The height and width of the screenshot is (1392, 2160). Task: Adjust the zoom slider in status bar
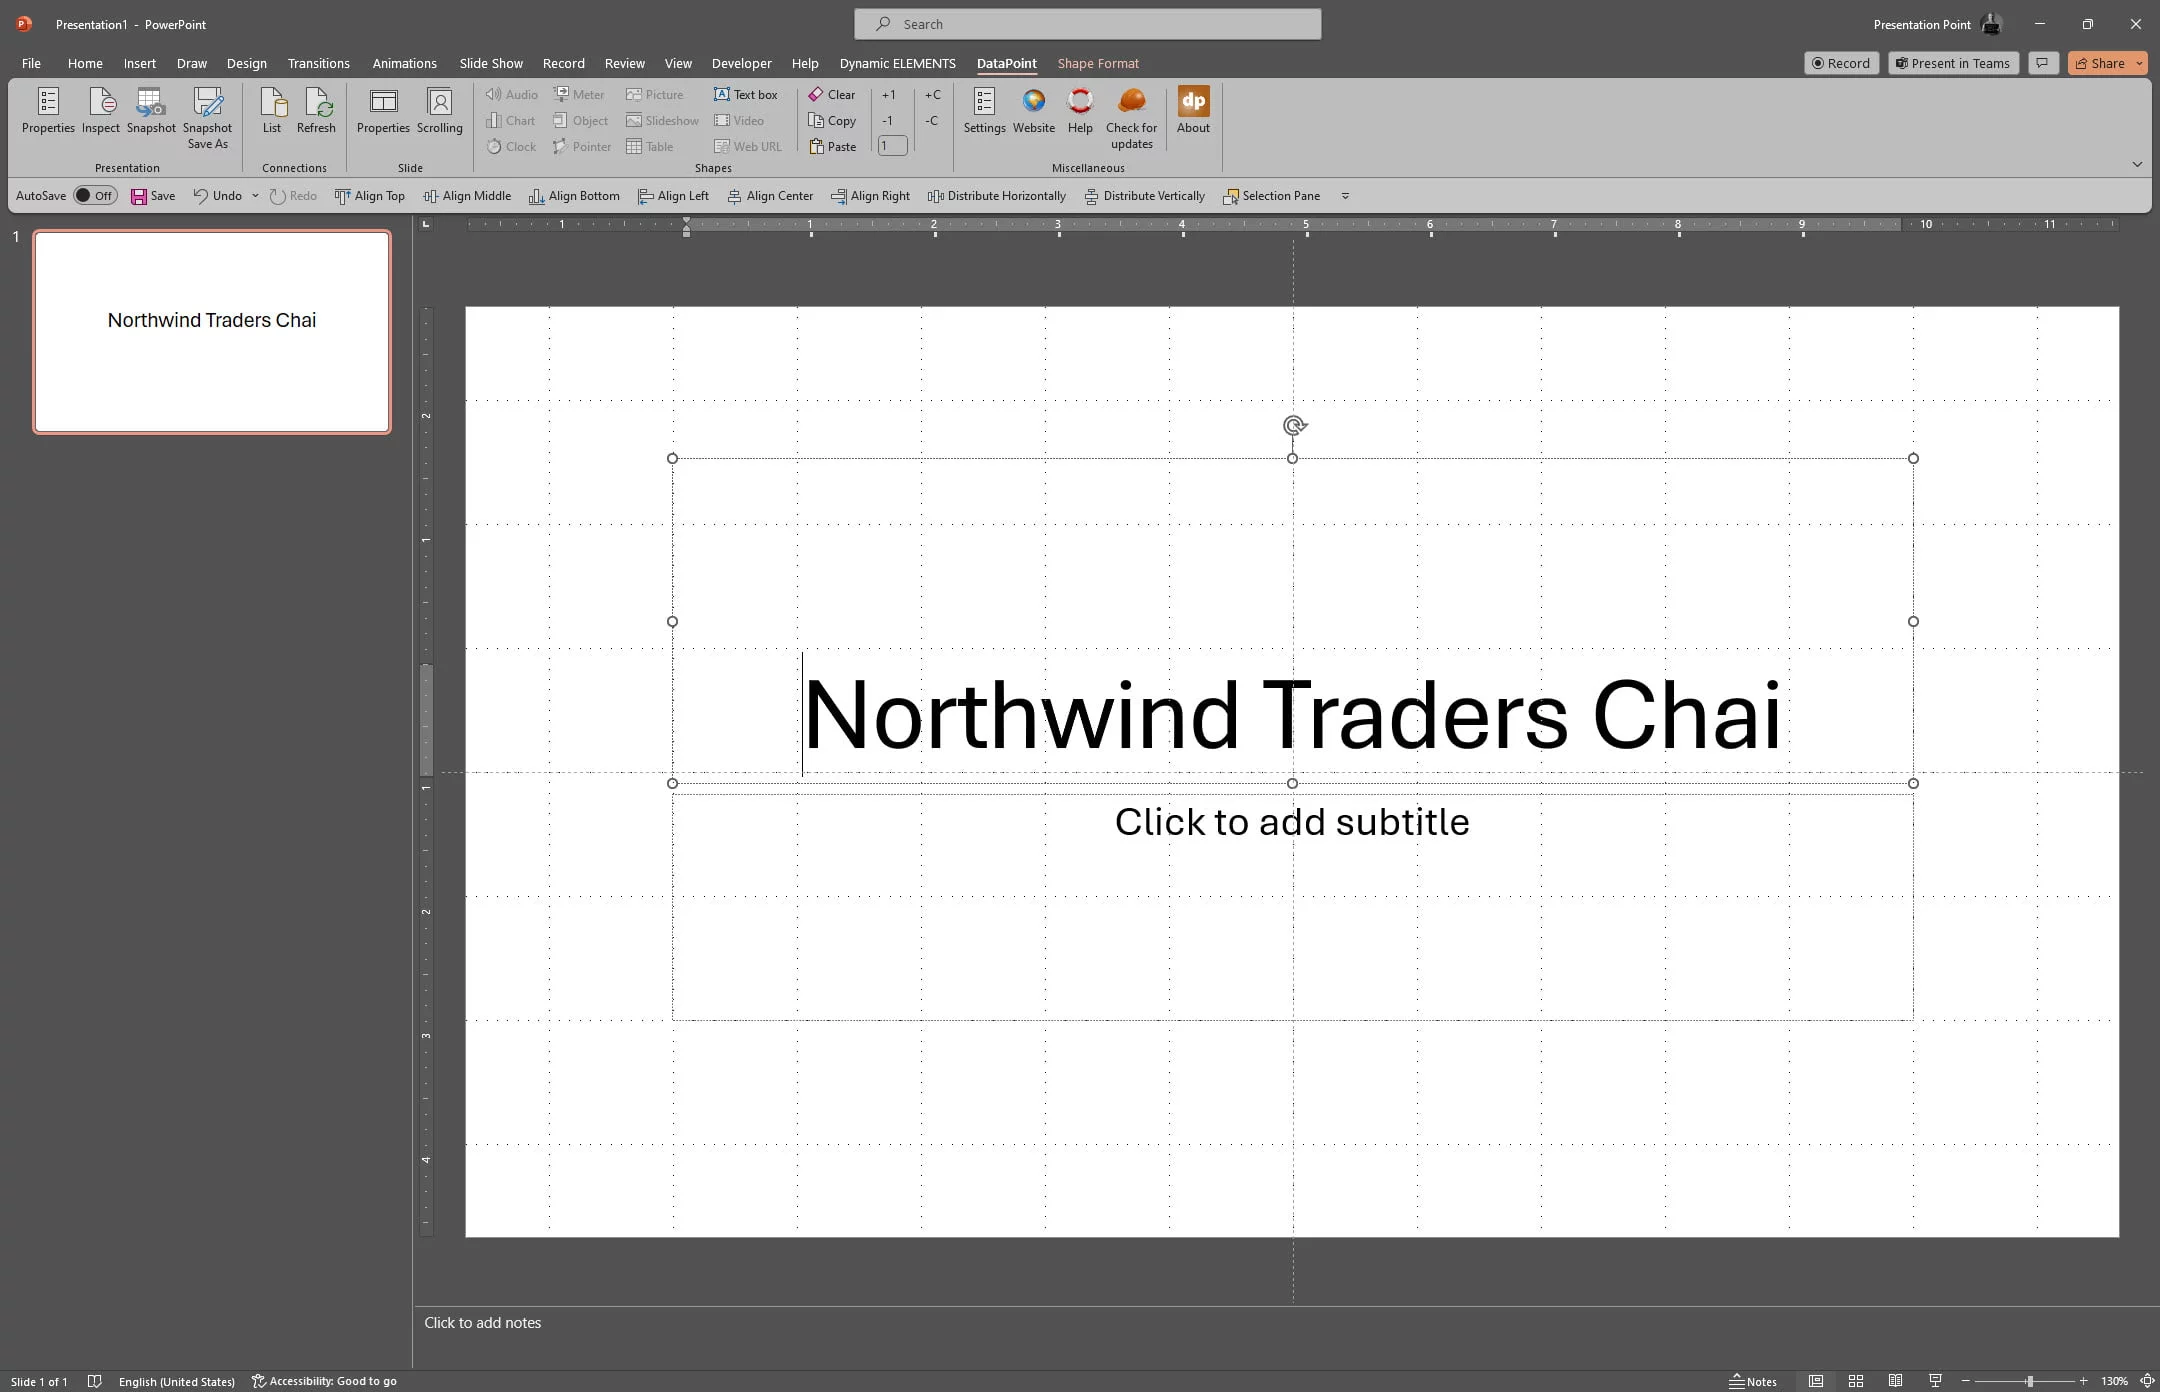pos(2029,1381)
